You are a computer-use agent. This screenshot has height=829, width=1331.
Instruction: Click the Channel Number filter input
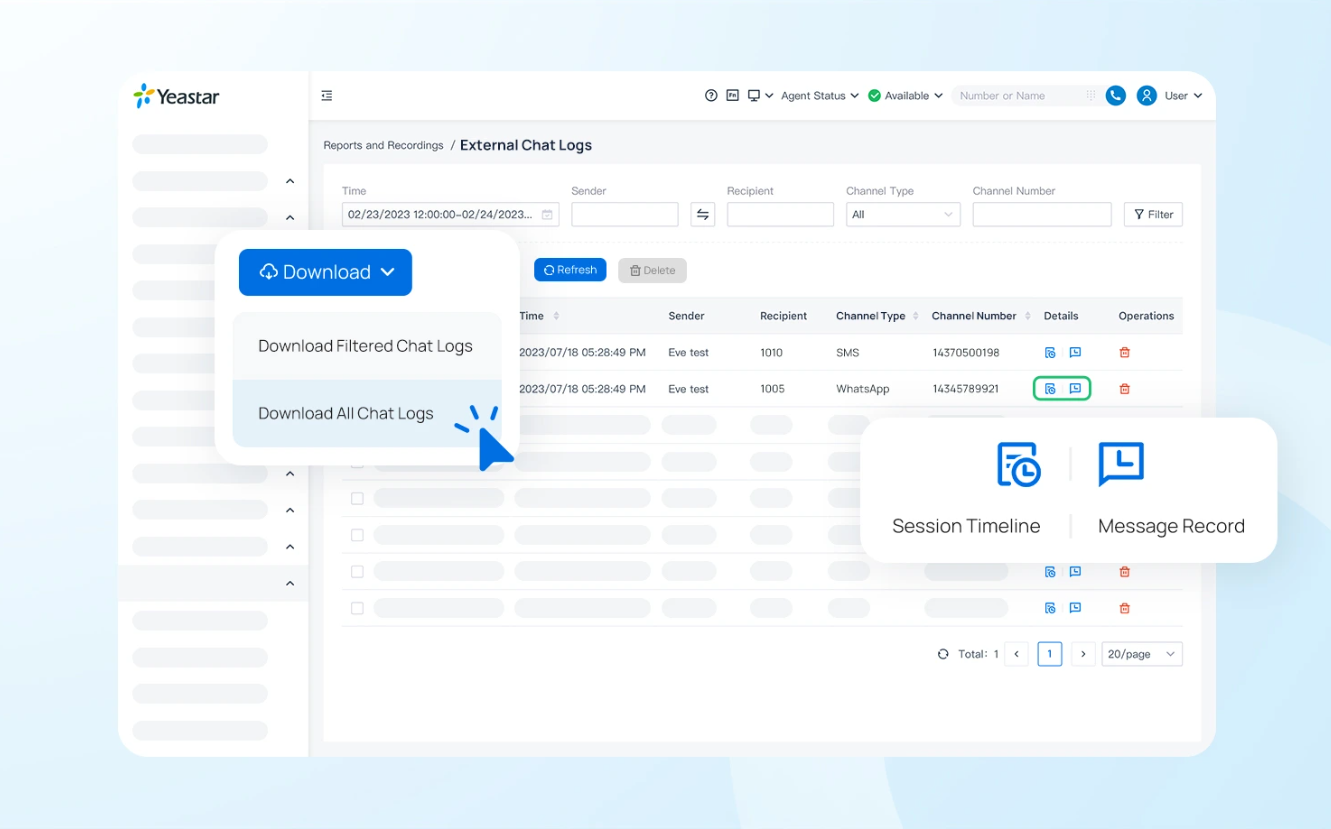click(1042, 214)
